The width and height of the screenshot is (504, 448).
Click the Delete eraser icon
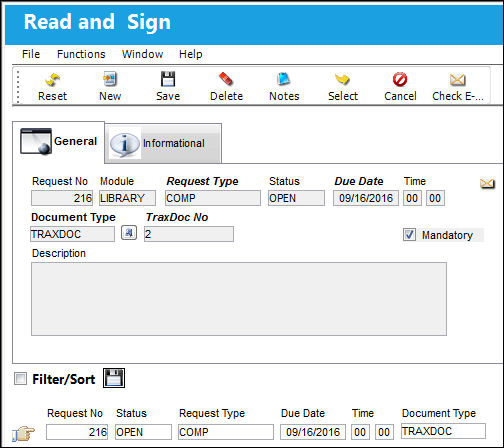tap(226, 79)
